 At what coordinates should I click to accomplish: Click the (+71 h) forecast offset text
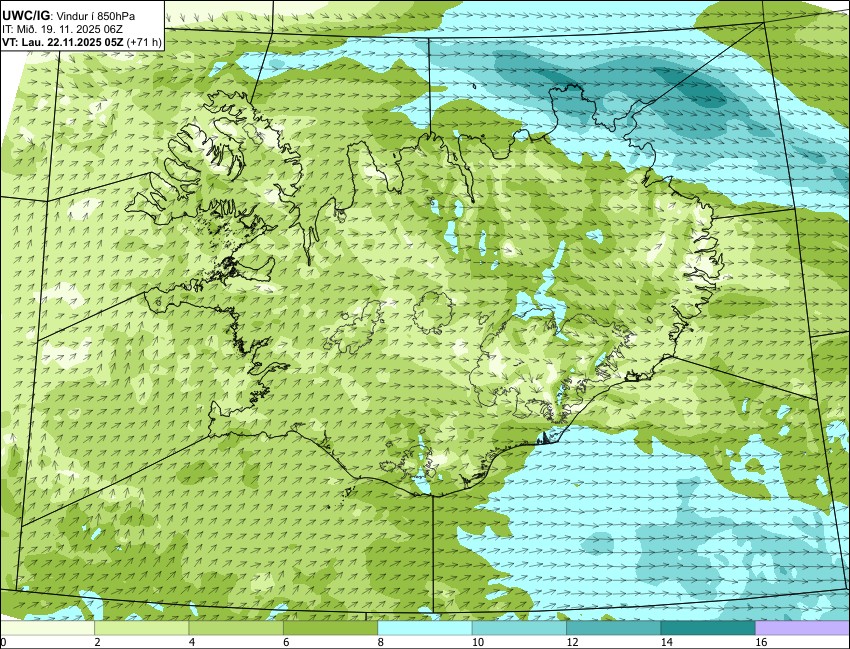coord(144,43)
